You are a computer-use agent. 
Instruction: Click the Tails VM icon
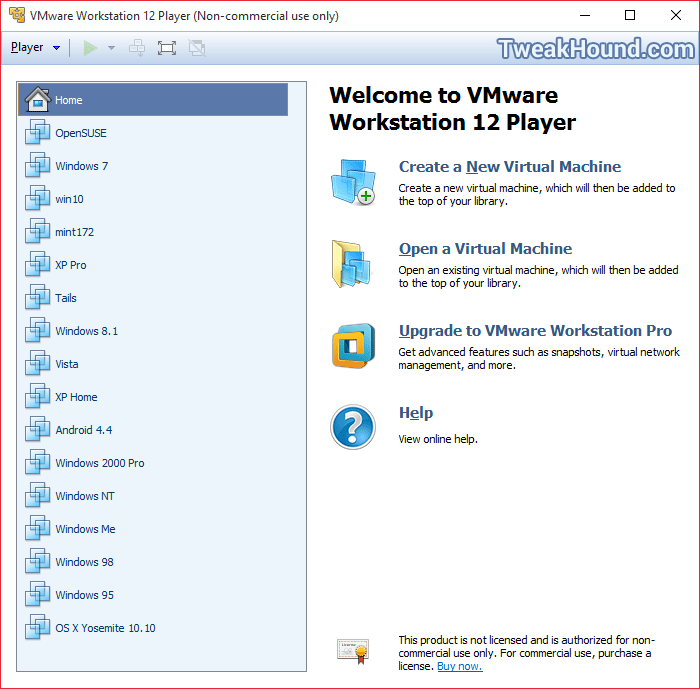[x=38, y=298]
